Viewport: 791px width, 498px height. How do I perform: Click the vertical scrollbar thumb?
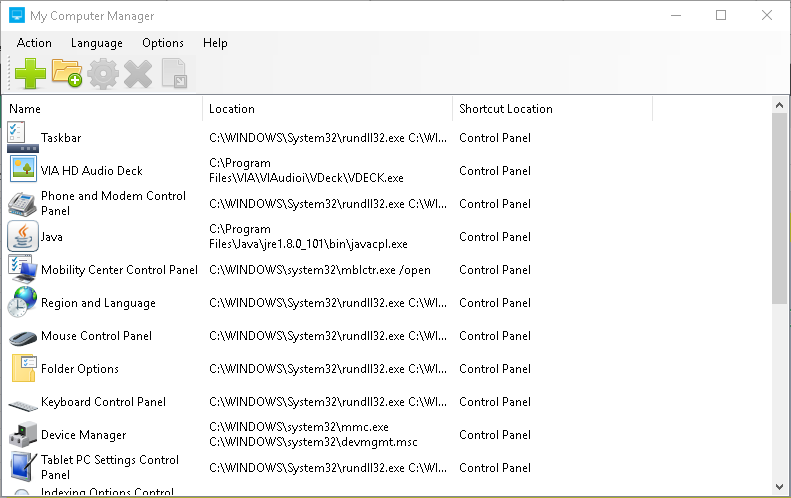click(779, 208)
